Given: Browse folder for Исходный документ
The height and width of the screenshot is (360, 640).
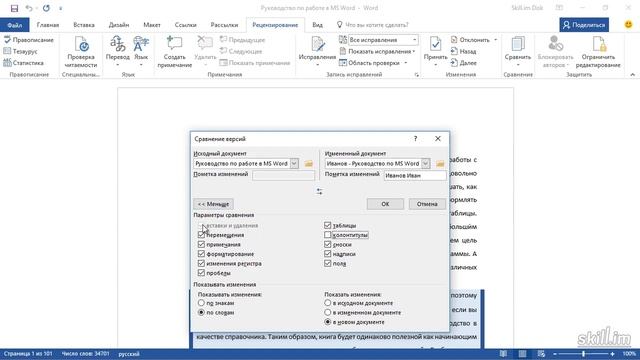Looking at the screenshot, I should tap(309, 164).
